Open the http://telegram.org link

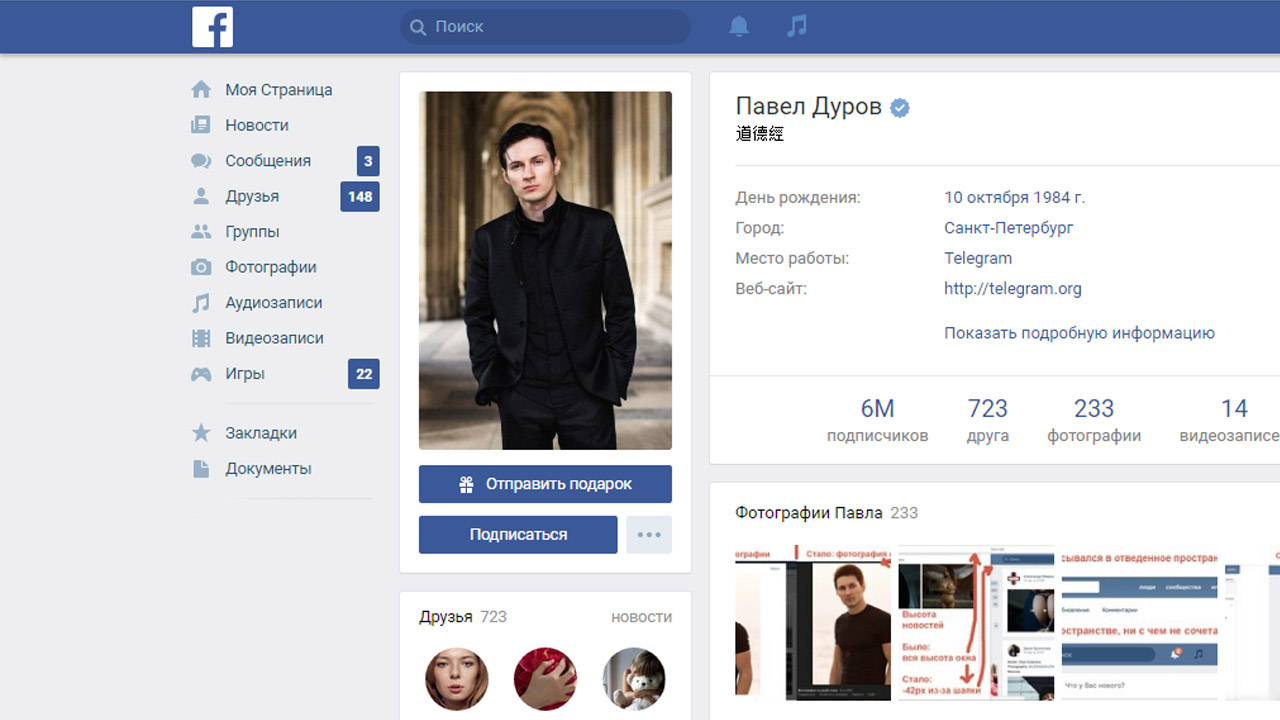coord(1013,289)
